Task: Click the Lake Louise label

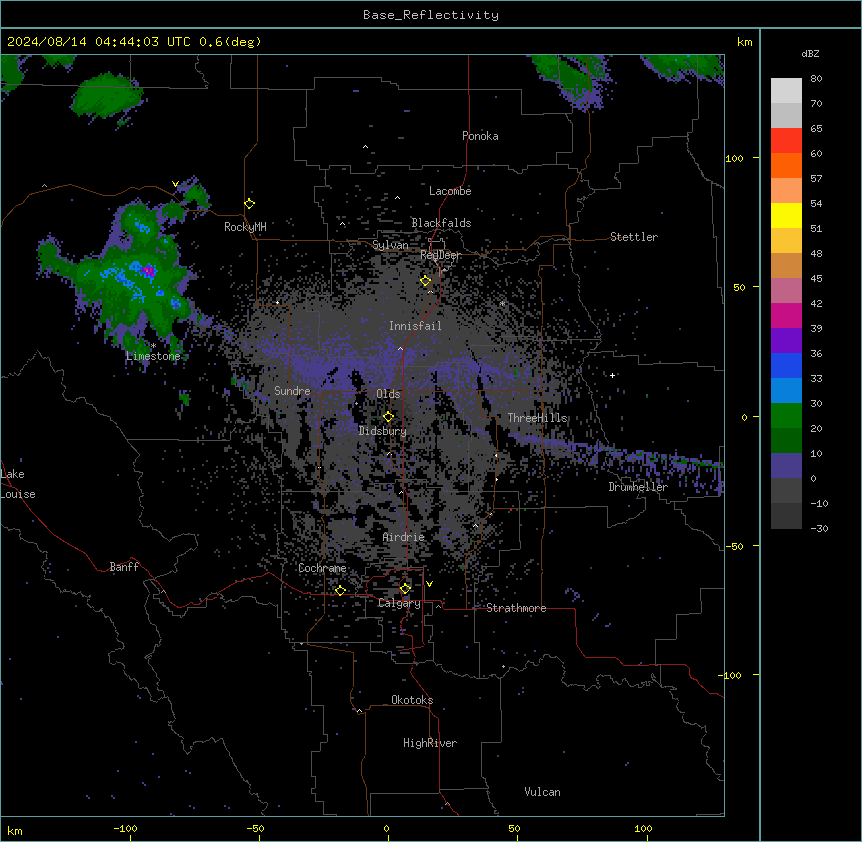Action: coord(18,484)
